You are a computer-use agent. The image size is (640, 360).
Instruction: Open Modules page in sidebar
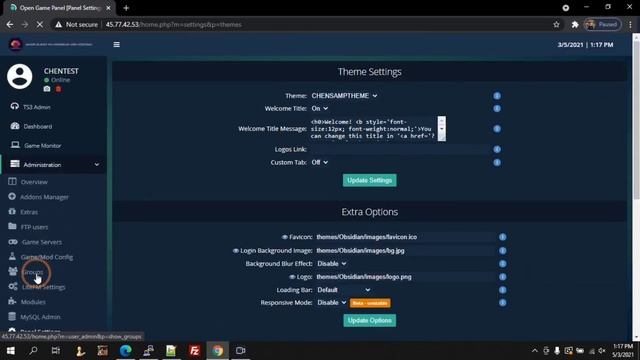(27, 302)
